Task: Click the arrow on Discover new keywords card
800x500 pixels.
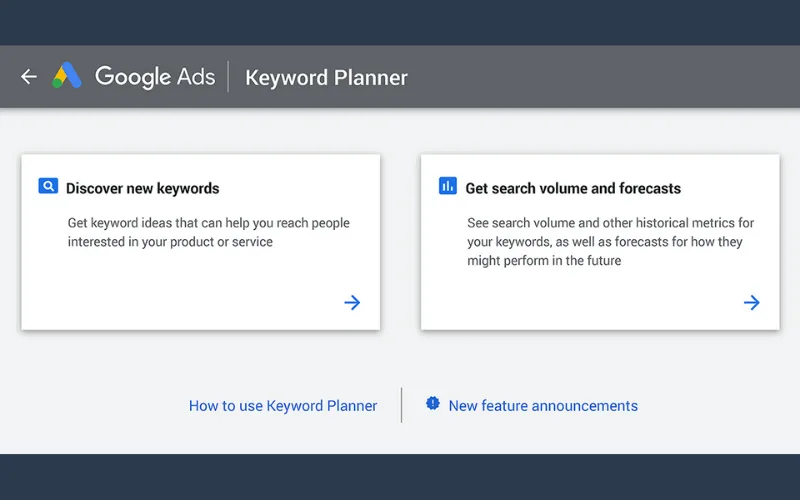Action: click(352, 303)
